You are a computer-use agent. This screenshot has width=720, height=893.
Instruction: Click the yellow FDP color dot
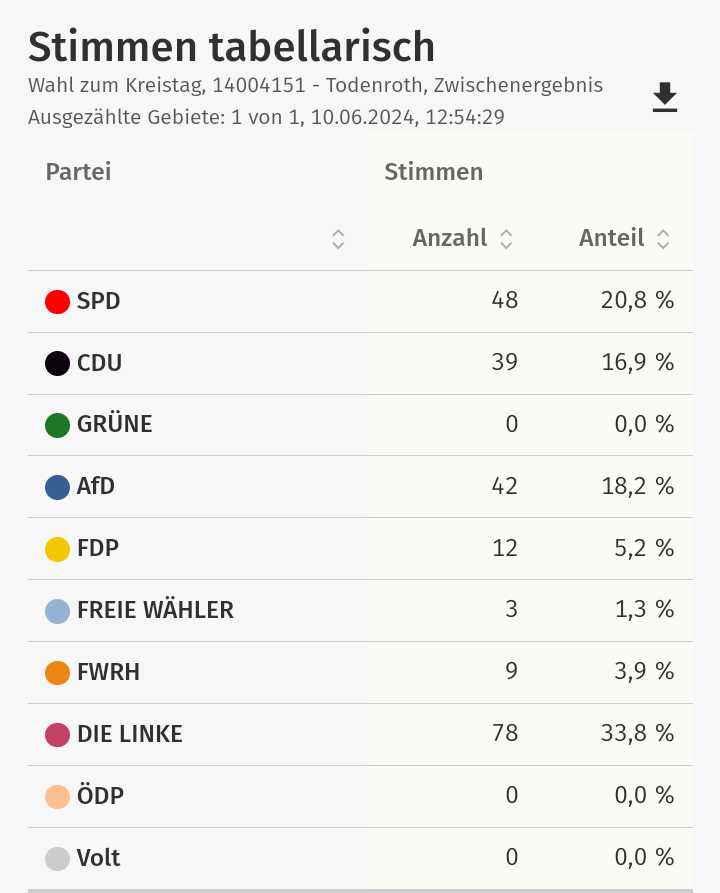58,549
